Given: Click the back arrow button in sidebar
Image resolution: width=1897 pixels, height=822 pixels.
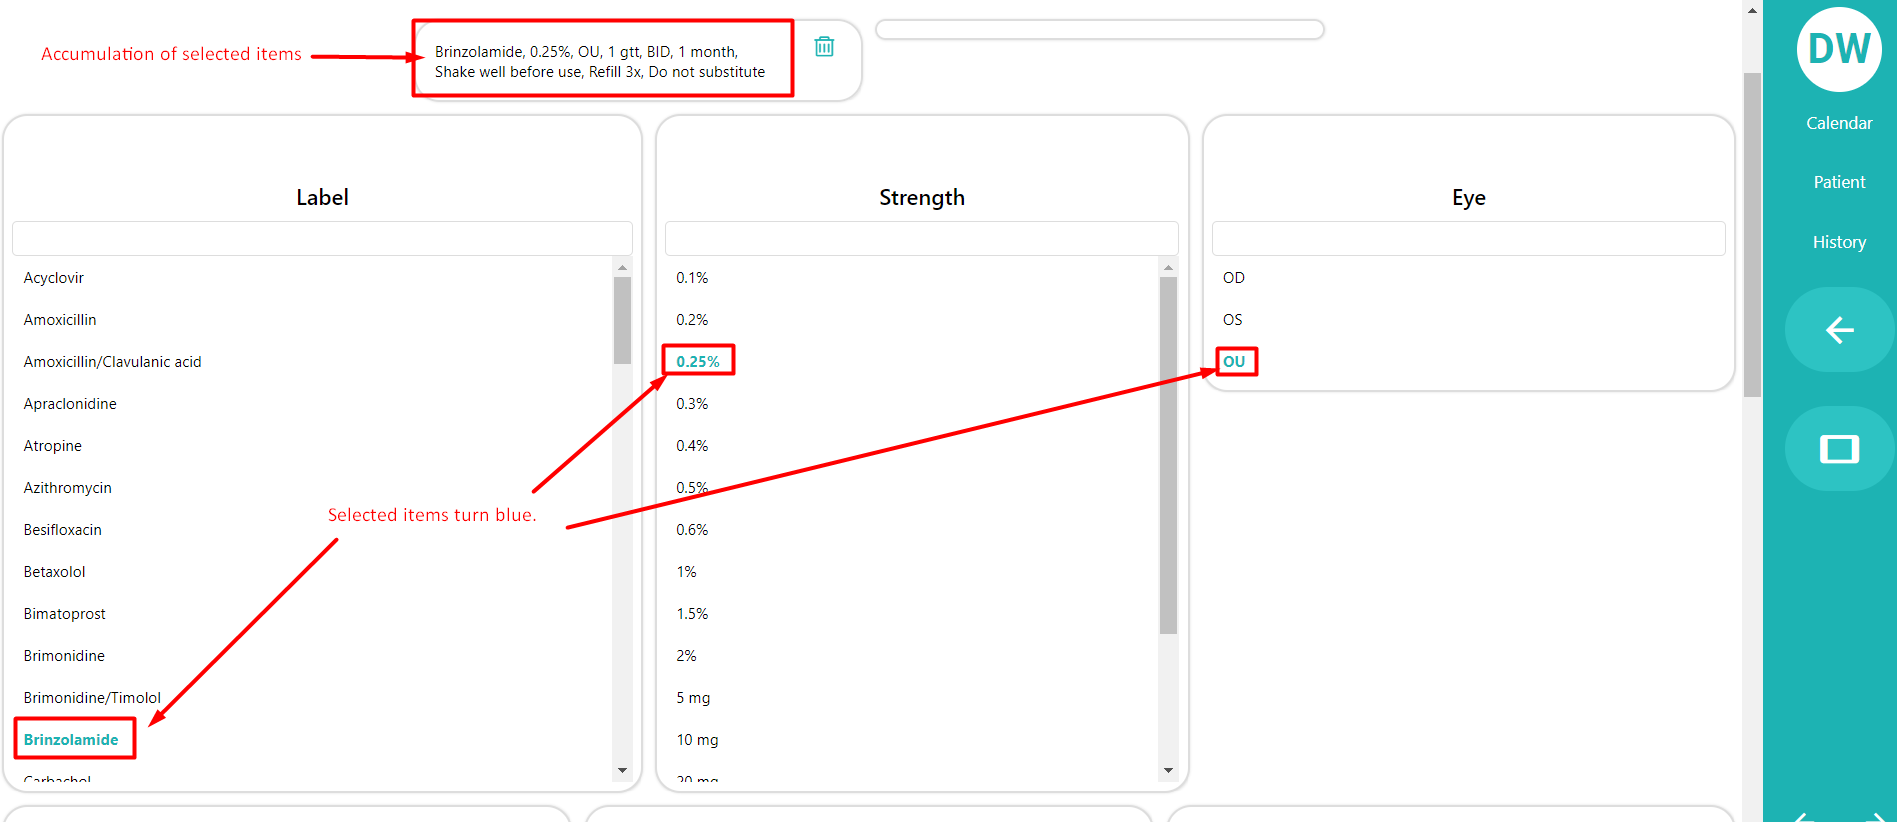Looking at the screenshot, I should (1839, 330).
